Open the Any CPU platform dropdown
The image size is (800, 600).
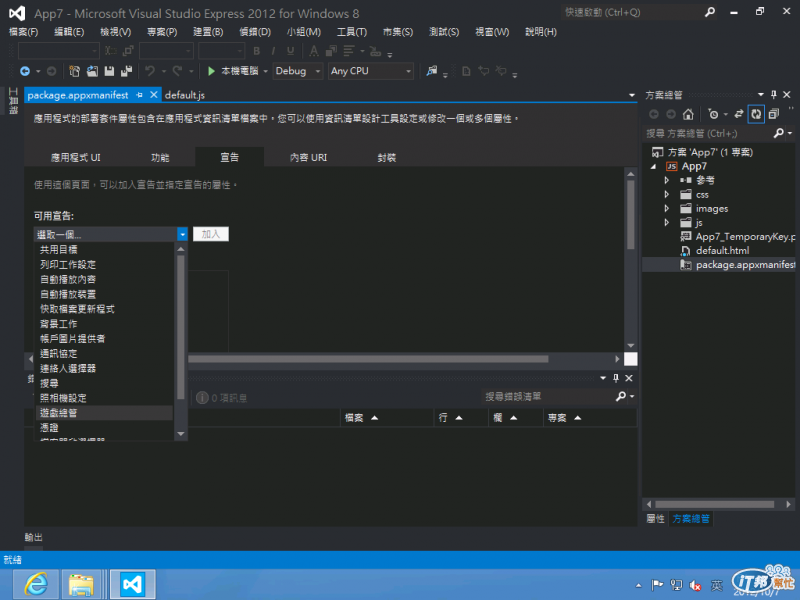tap(409, 71)
